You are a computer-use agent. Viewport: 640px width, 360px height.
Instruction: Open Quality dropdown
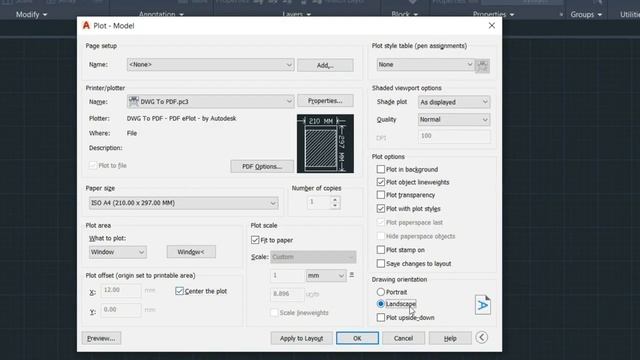click(454, 120)
